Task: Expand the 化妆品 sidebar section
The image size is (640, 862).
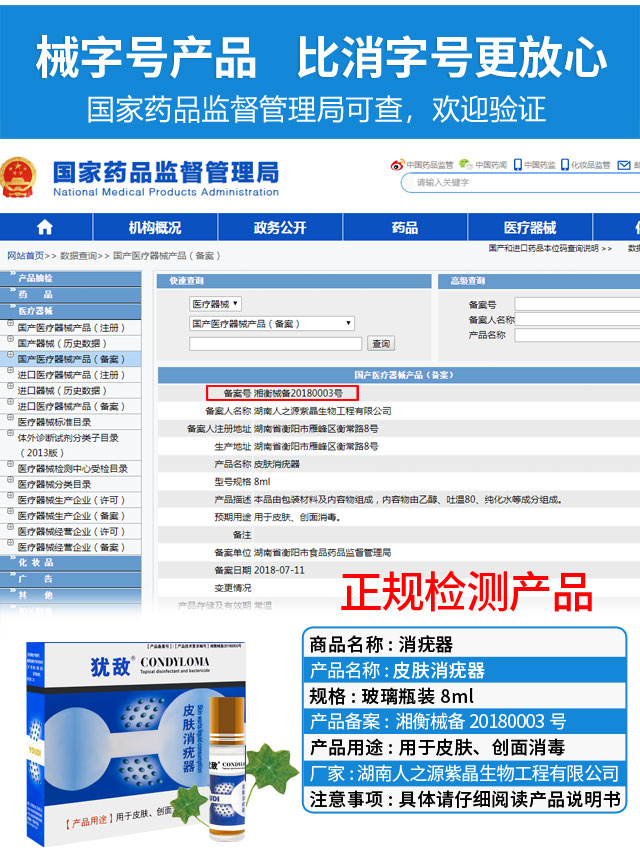Action: (70, 562)
